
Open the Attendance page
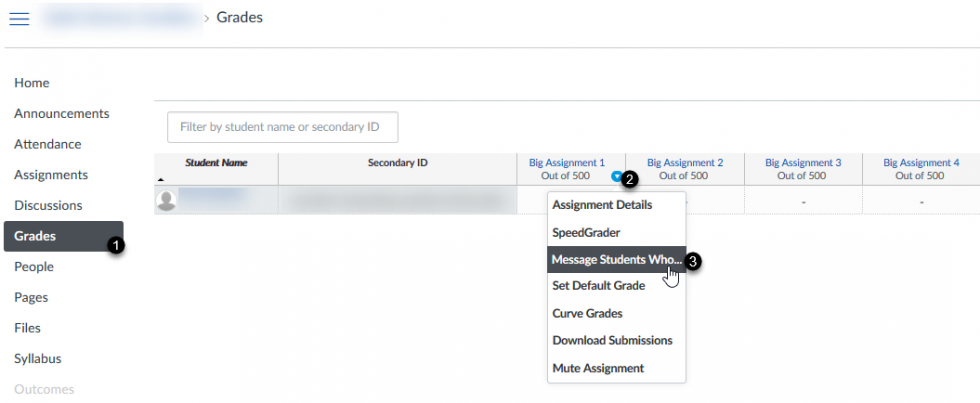(48, 144)
